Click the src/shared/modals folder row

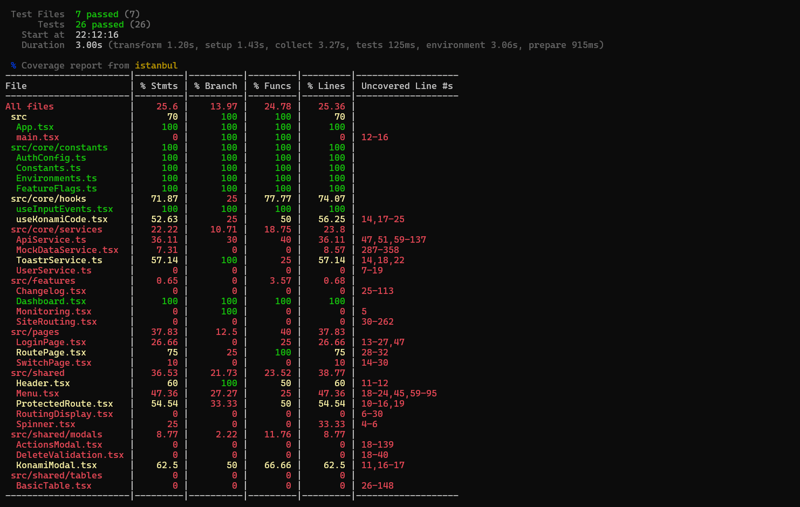click(x=56, y=435)
